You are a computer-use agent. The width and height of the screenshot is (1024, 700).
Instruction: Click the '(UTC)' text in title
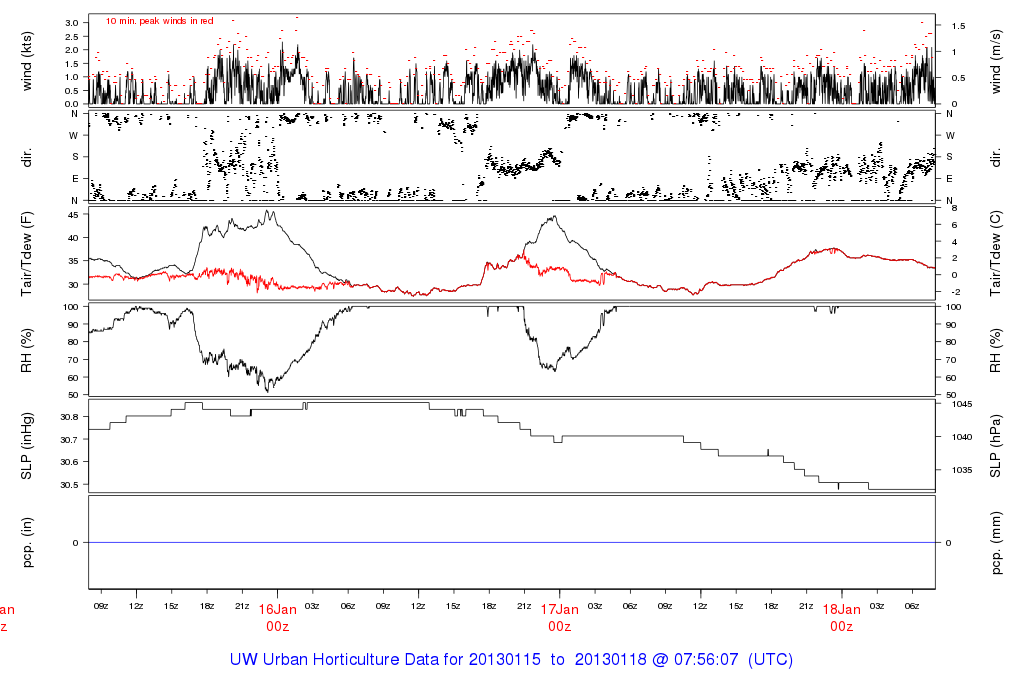pyautogui.click(x=771, y=660)
